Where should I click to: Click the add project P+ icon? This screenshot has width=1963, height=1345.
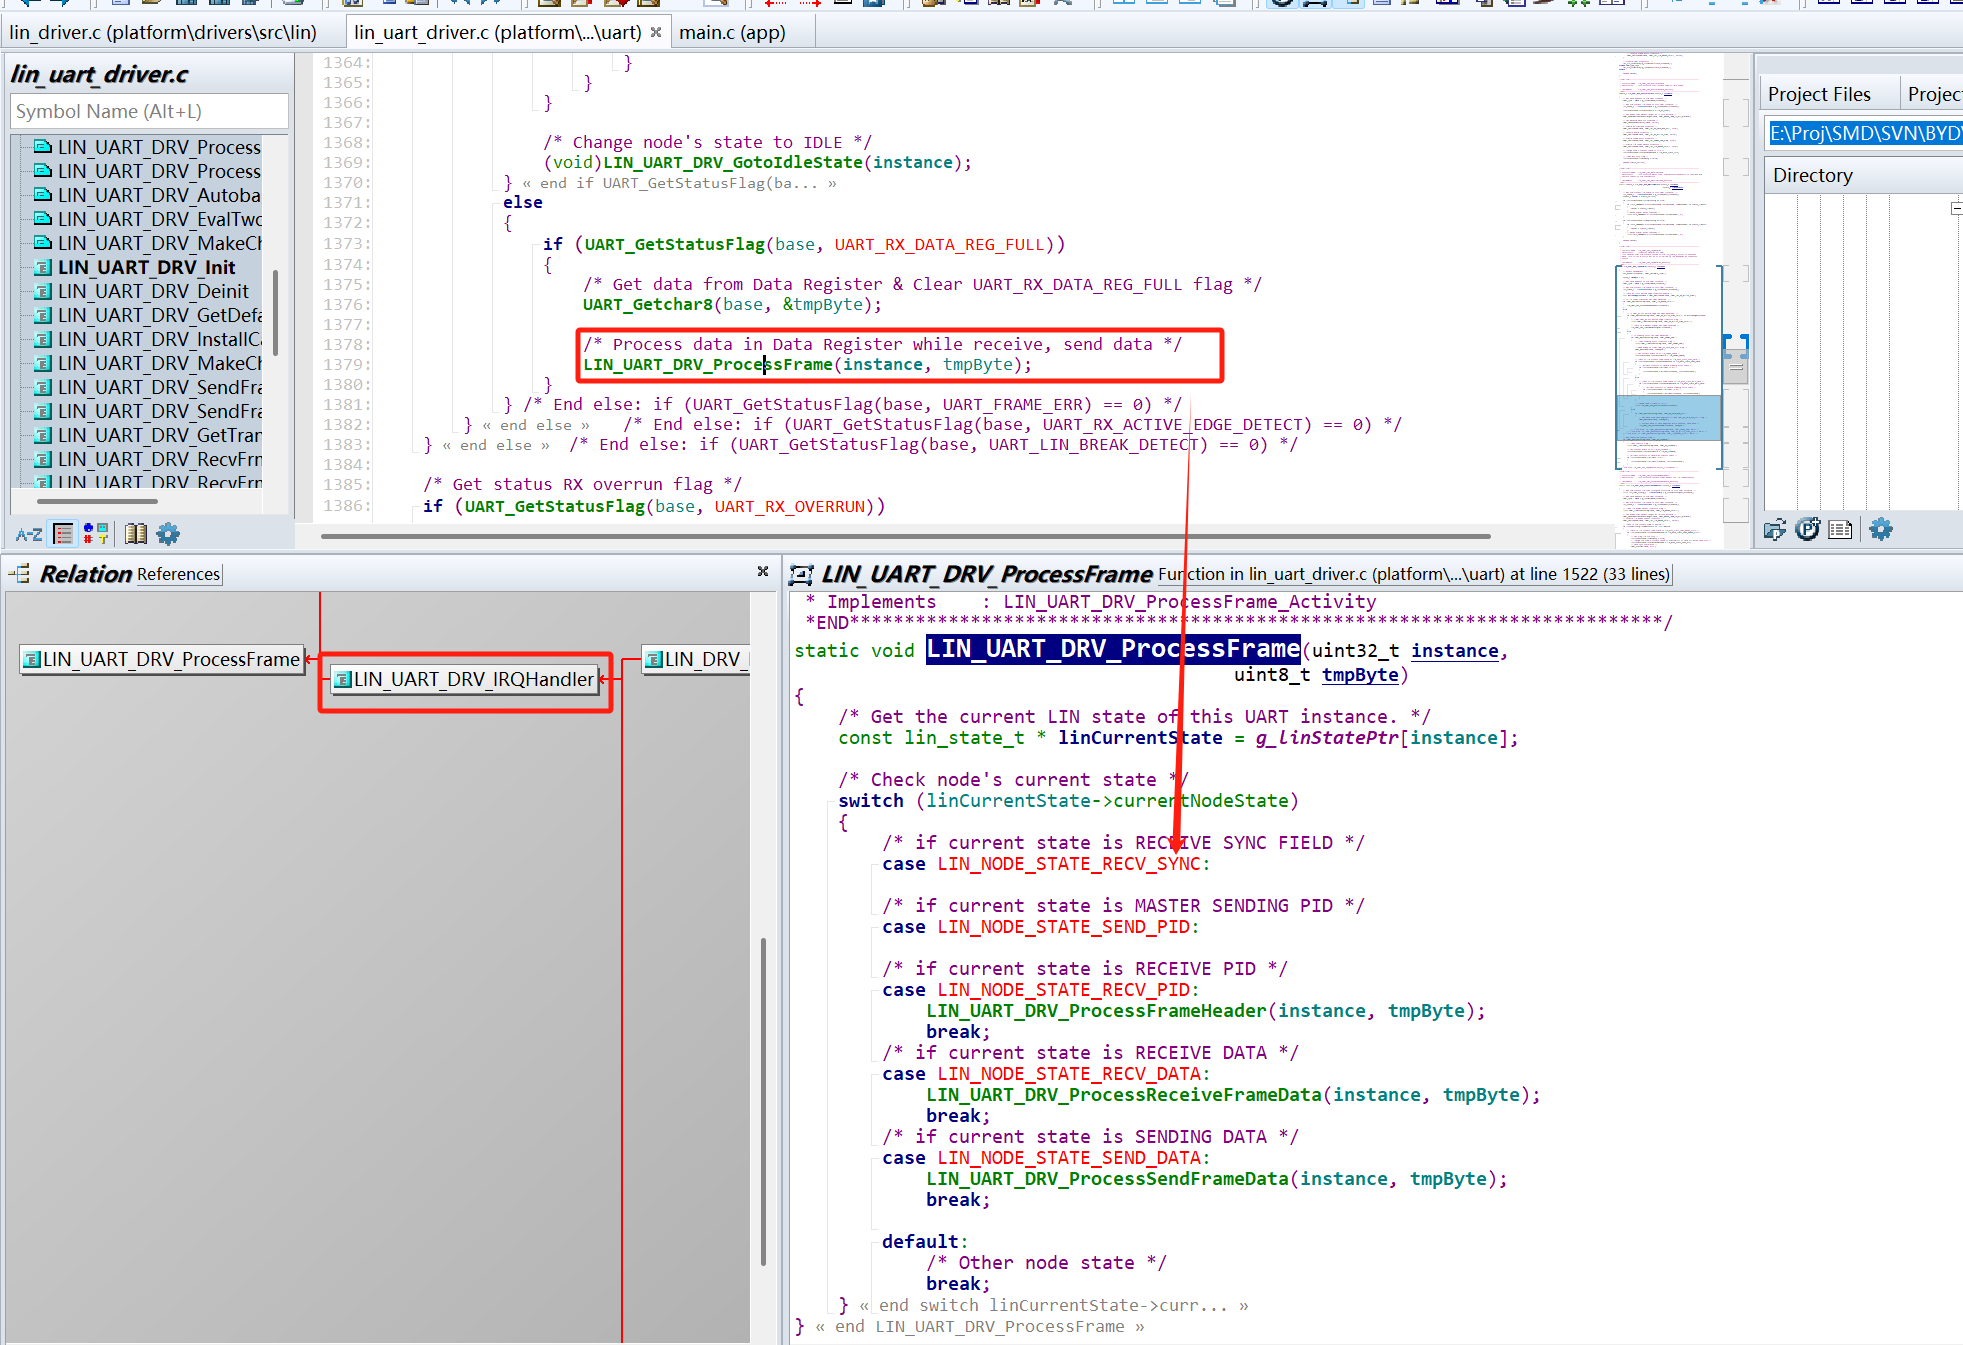1808,530
